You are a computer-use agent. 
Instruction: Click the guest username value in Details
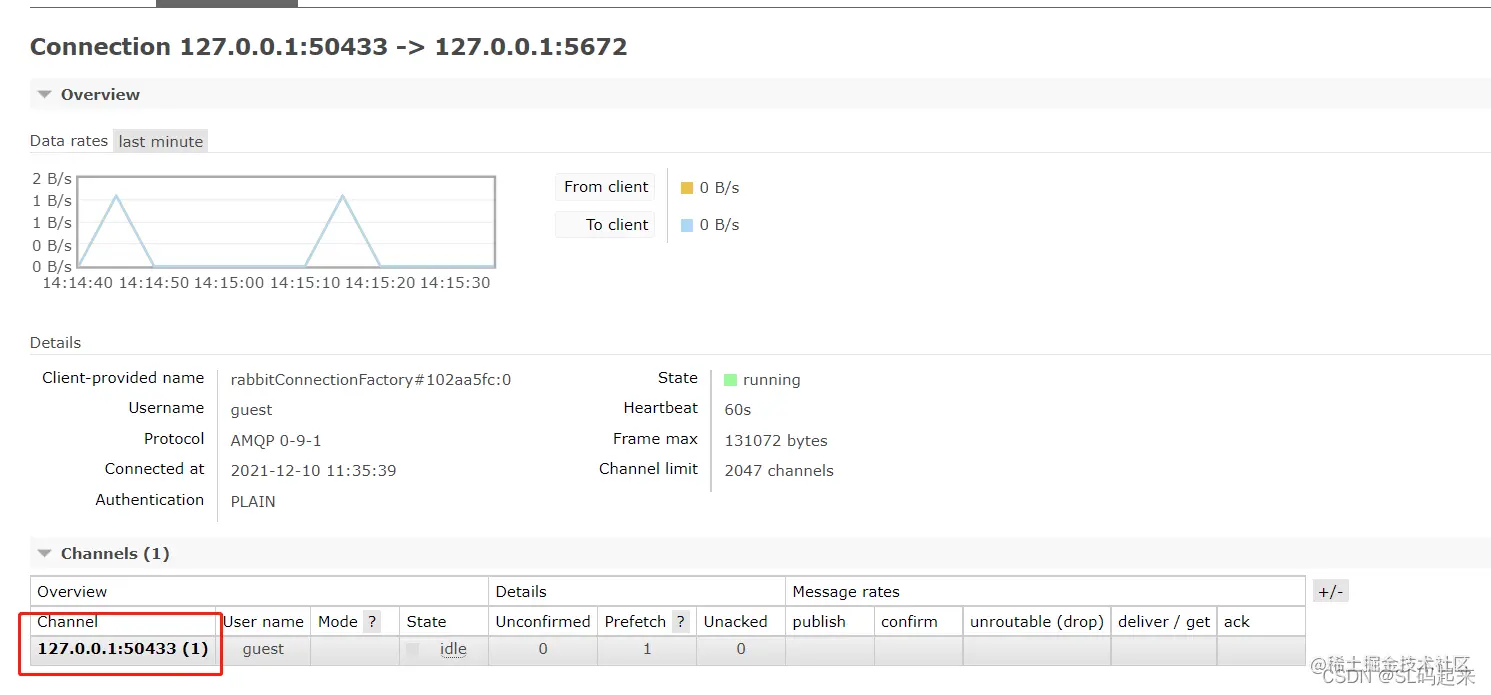[x=251, y=410]
